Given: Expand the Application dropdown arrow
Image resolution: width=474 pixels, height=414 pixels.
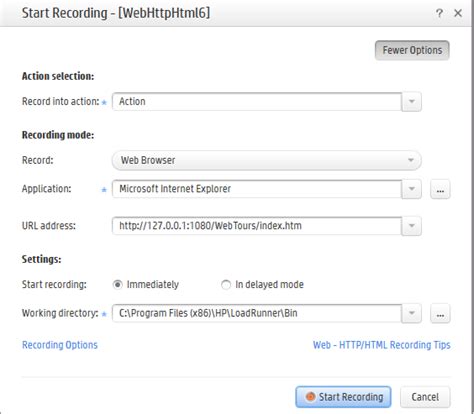Looking at the screenshot, I should point(412,189).
